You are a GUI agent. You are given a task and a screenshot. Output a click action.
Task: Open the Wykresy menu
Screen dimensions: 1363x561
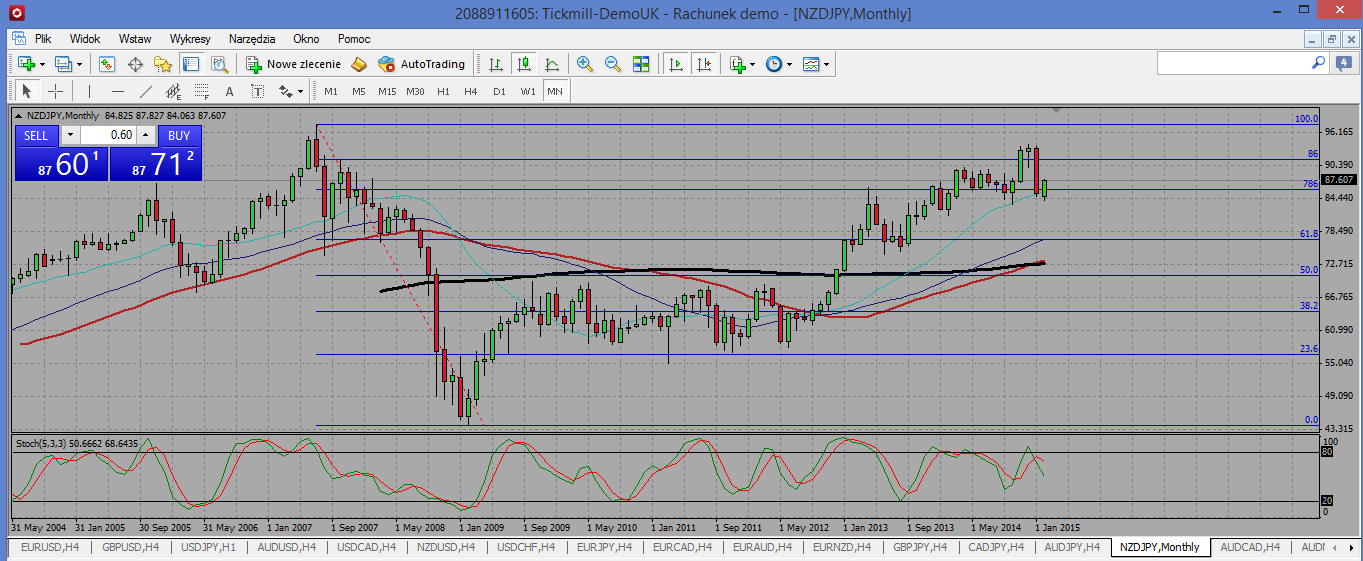coord(190,39)
